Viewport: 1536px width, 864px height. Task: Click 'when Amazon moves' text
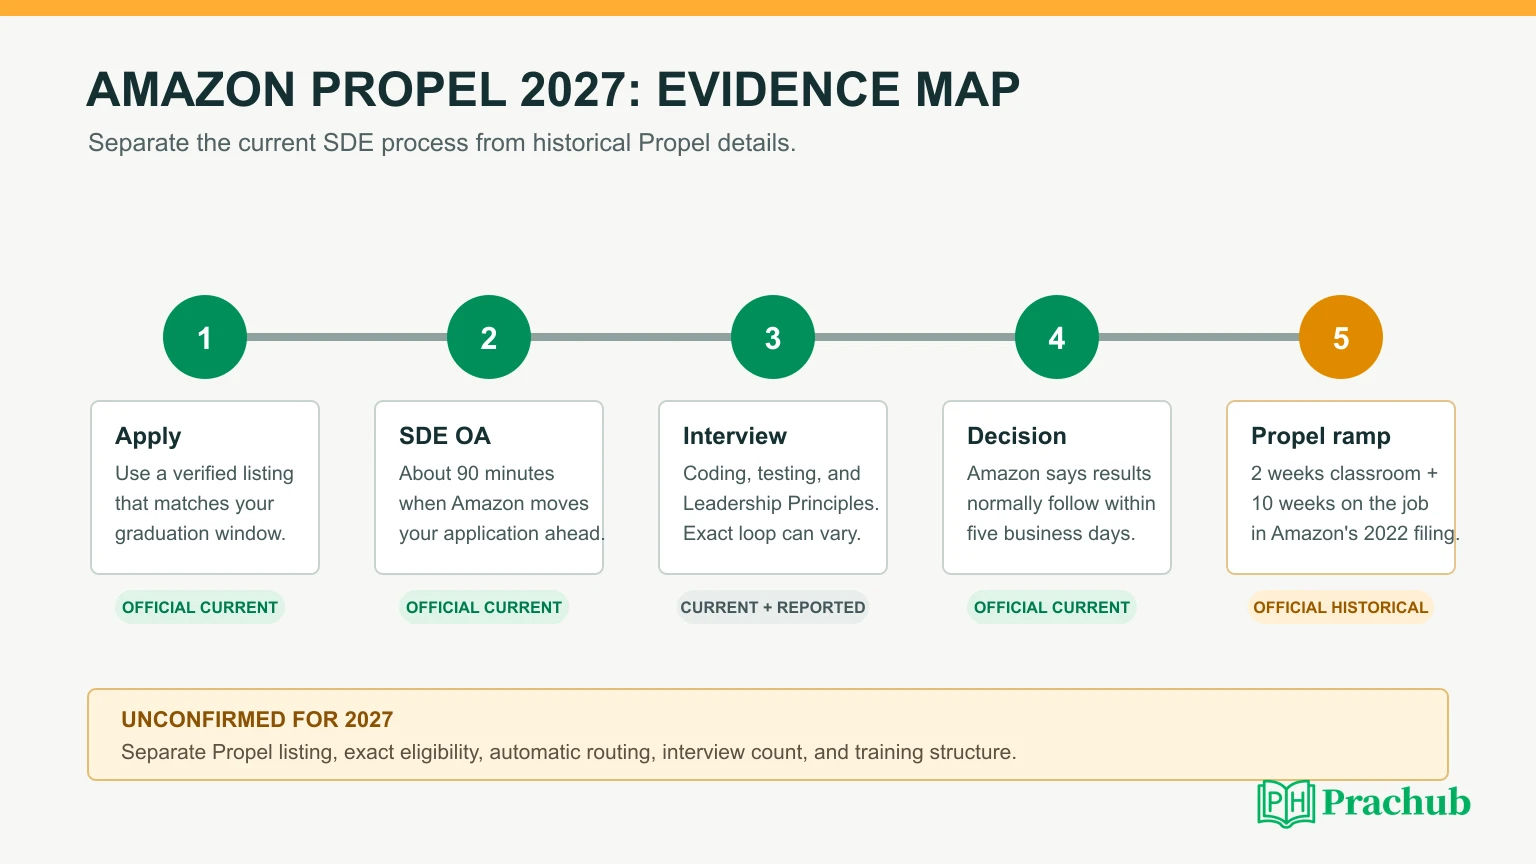coord(494,503)
